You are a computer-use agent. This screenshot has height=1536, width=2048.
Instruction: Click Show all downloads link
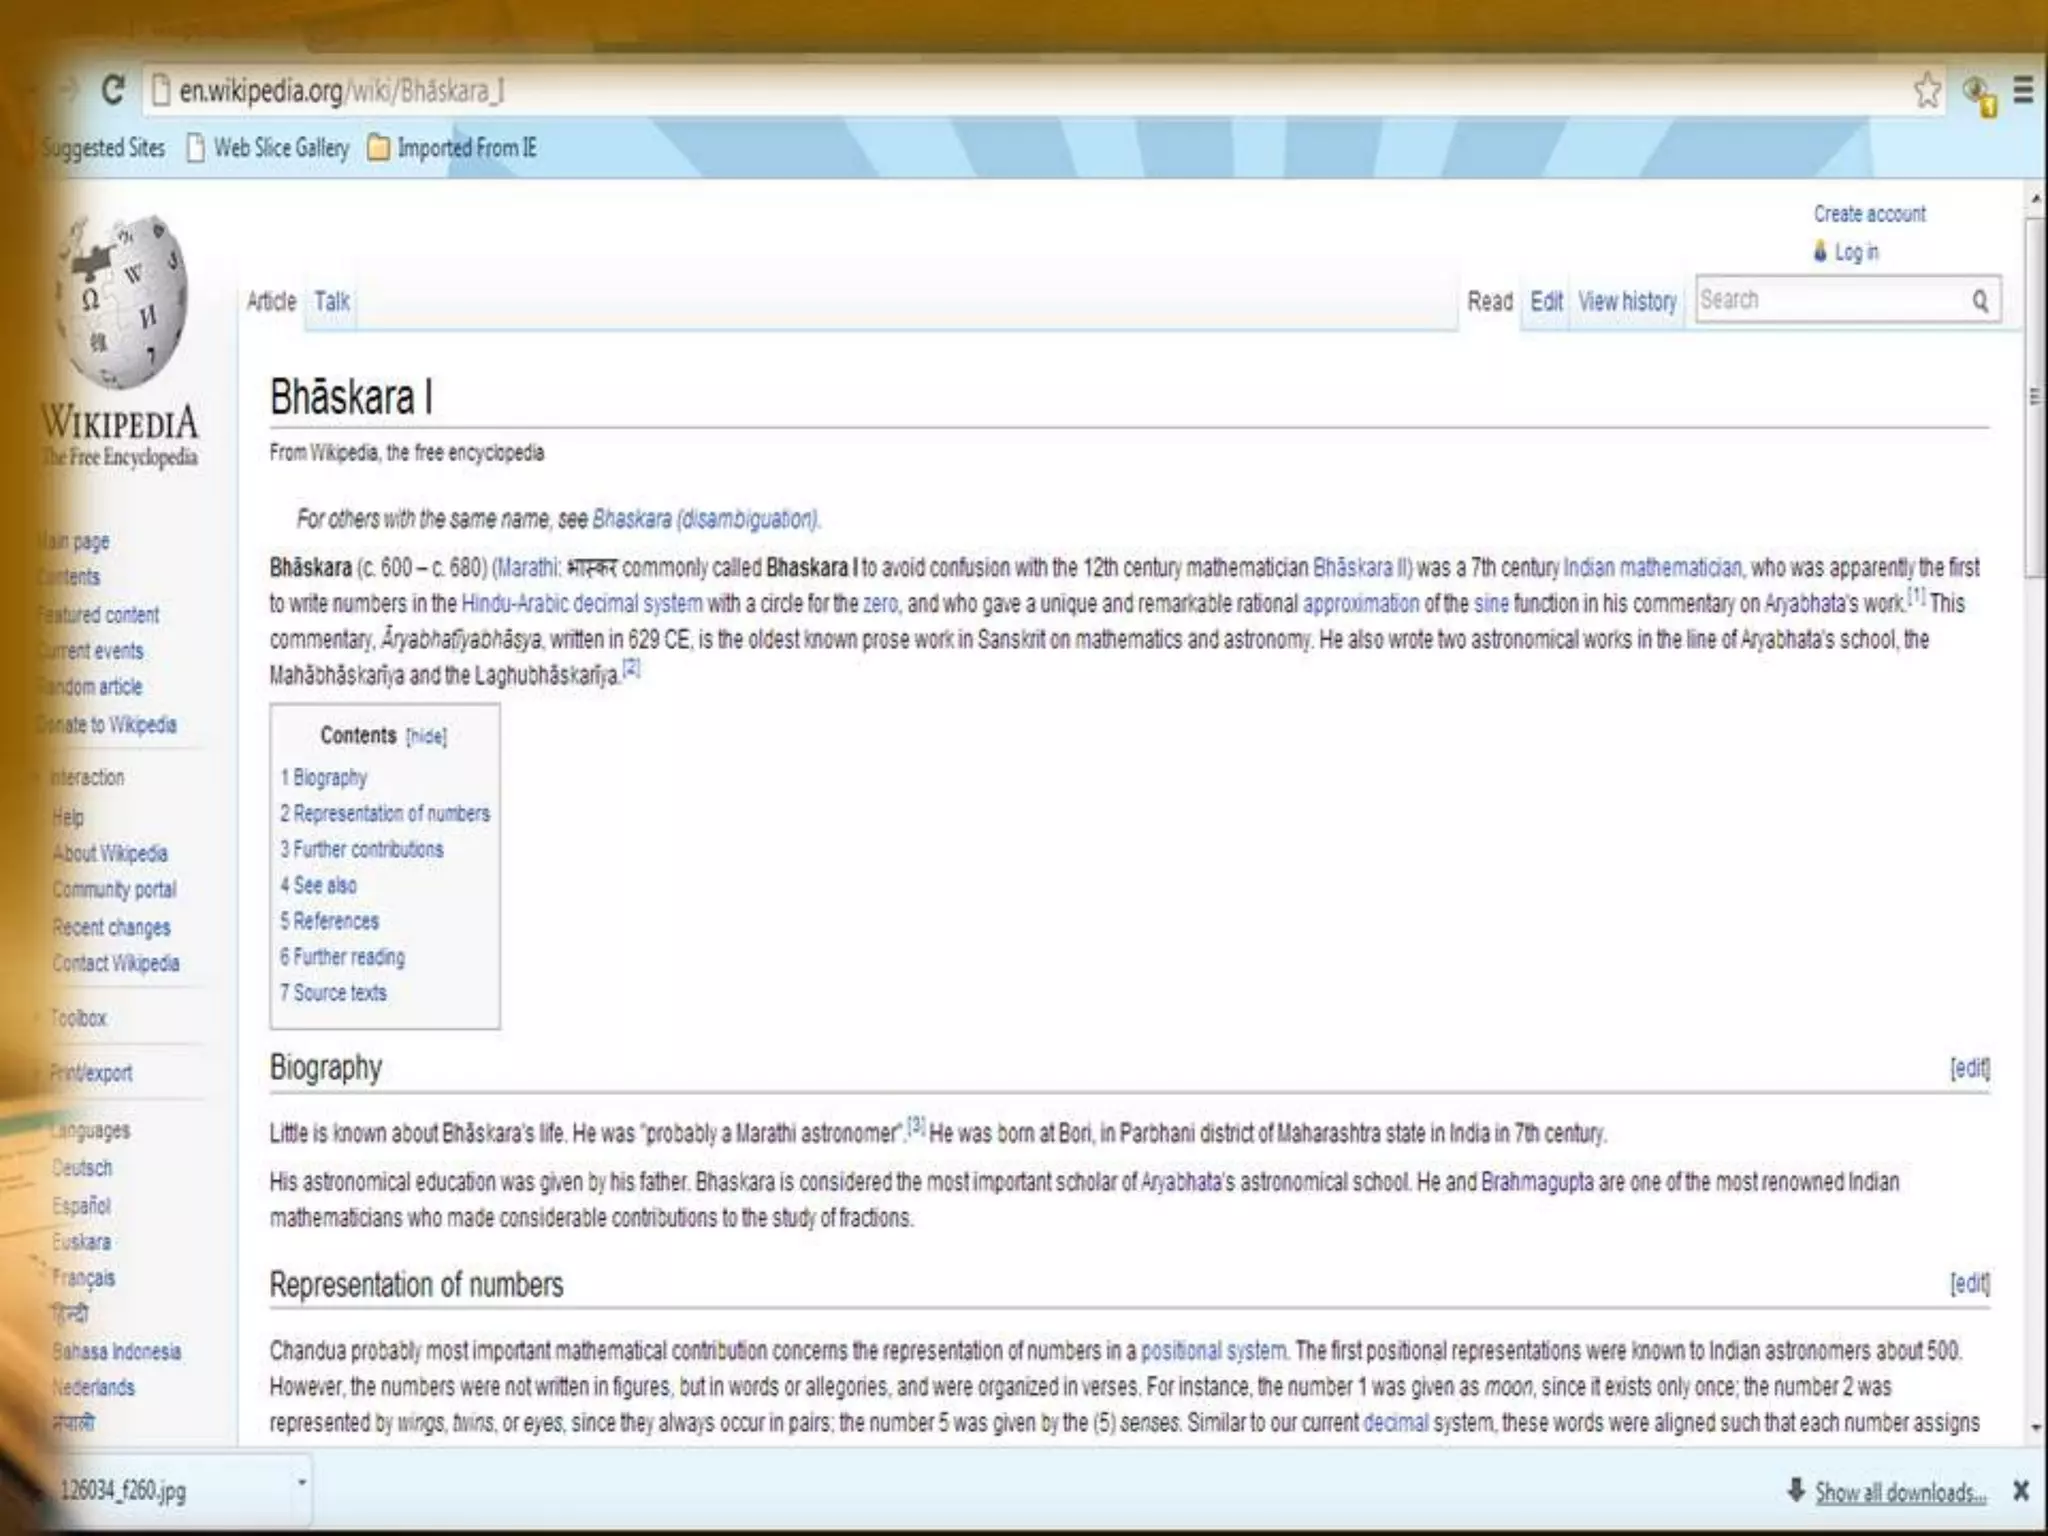(1899, 1493)
